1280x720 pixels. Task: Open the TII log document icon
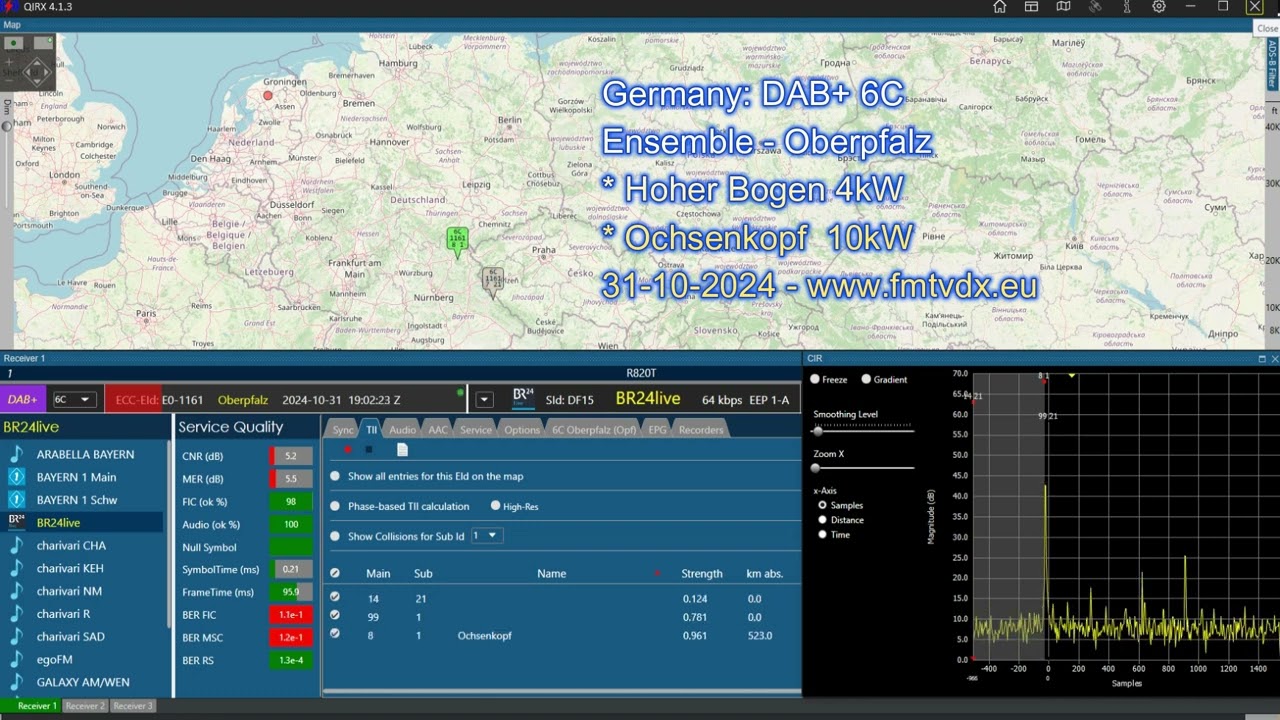402,450
